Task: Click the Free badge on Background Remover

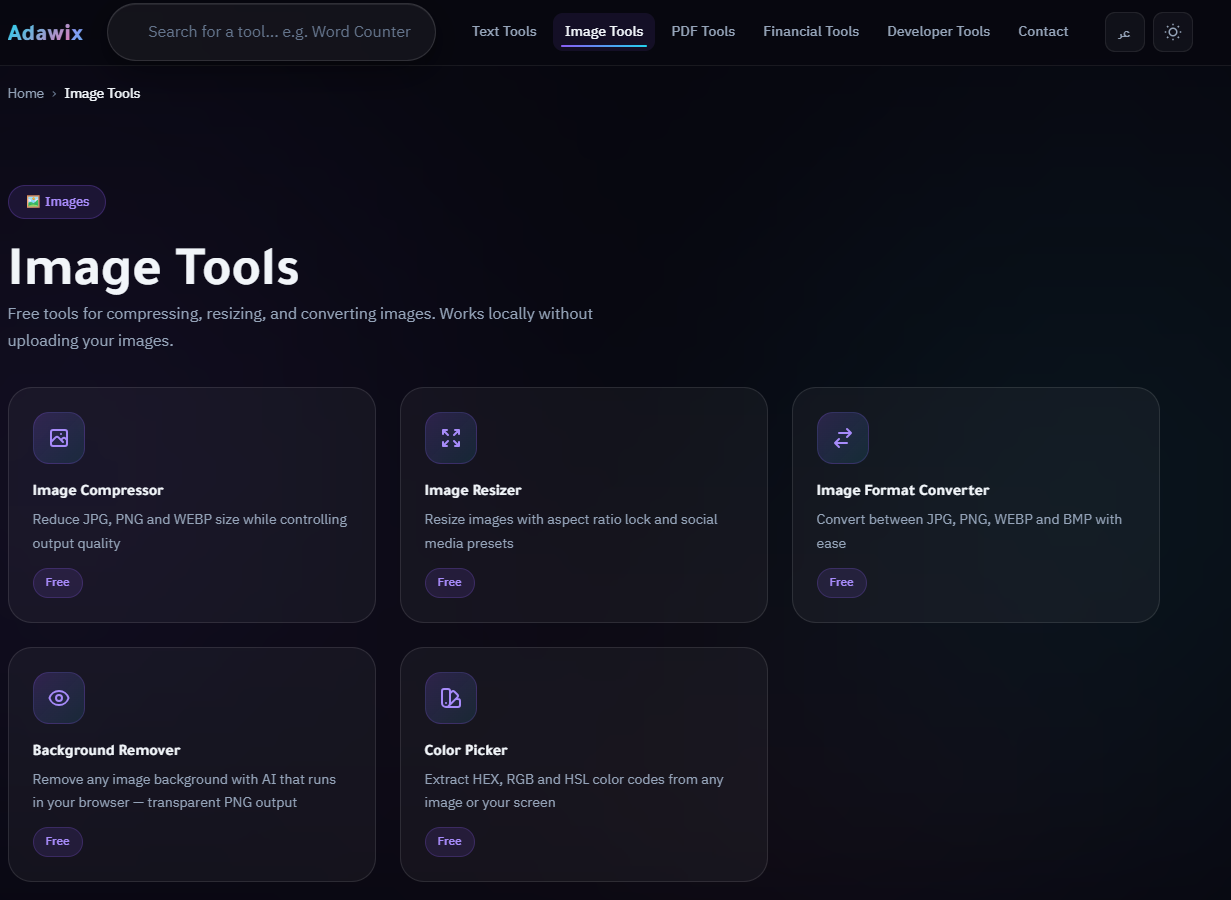Action: [58, 842]
